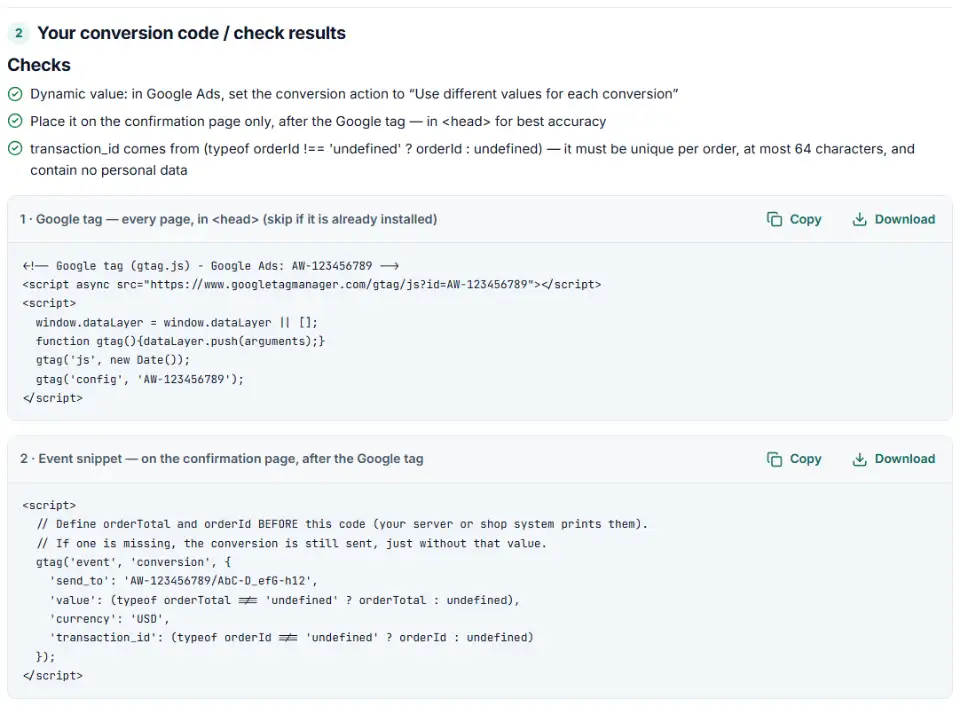Click the googletagmanager script src line
The height and width of the screenshot is (706, 960).
312,284
